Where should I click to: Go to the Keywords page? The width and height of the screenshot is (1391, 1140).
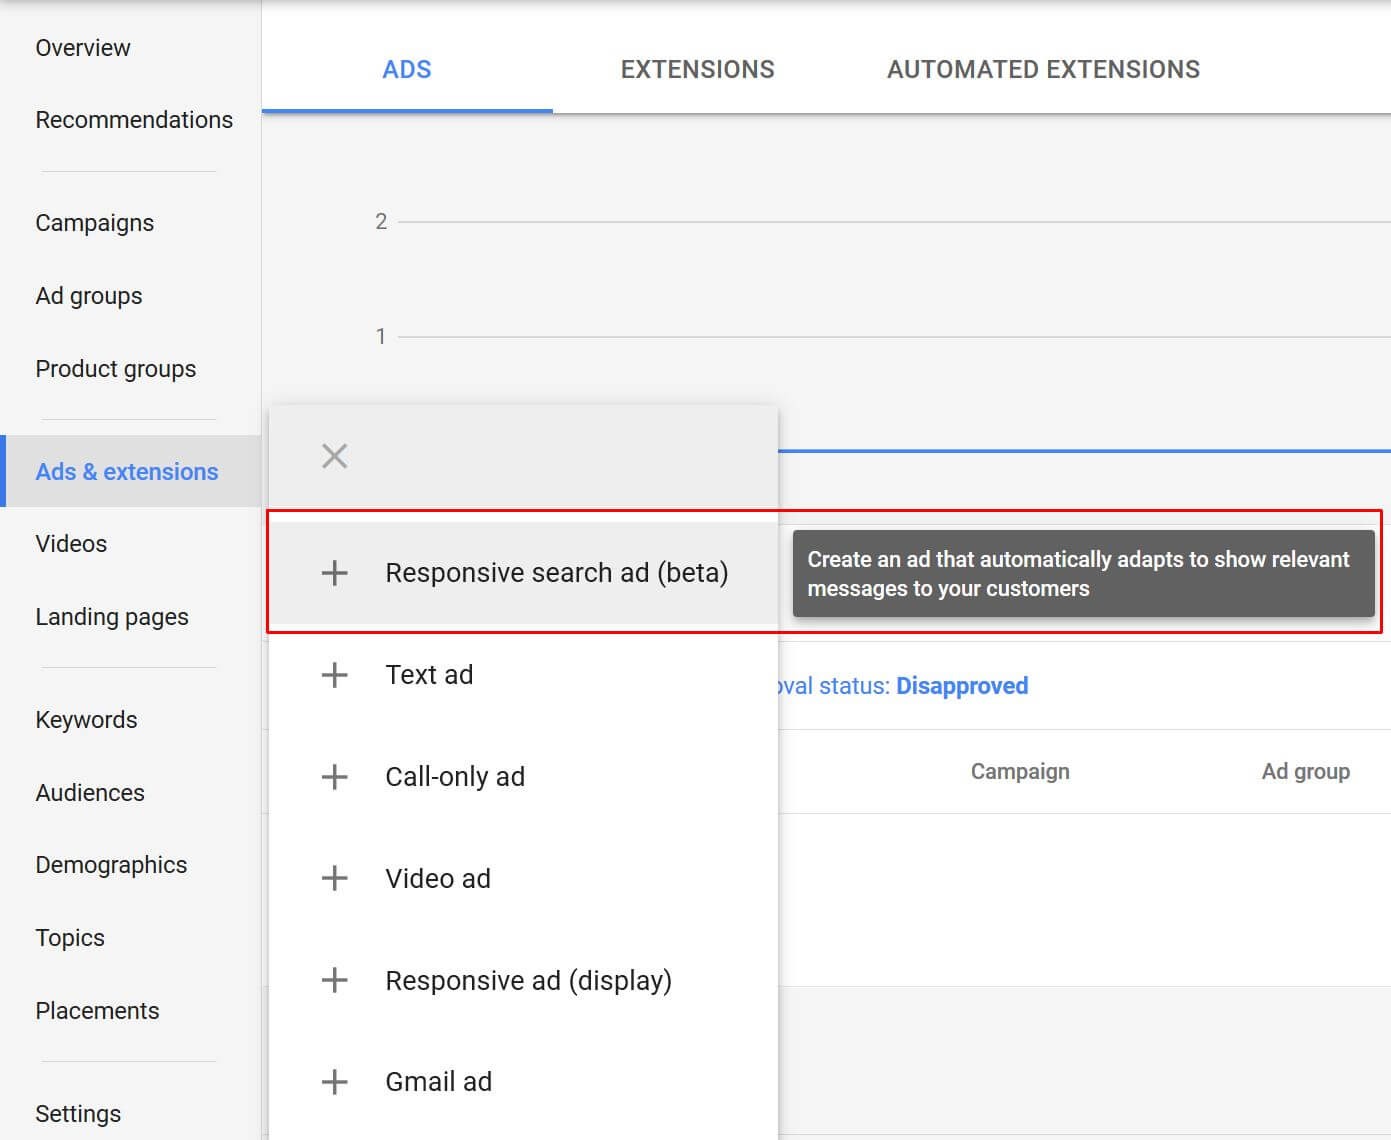pos(86,719)
